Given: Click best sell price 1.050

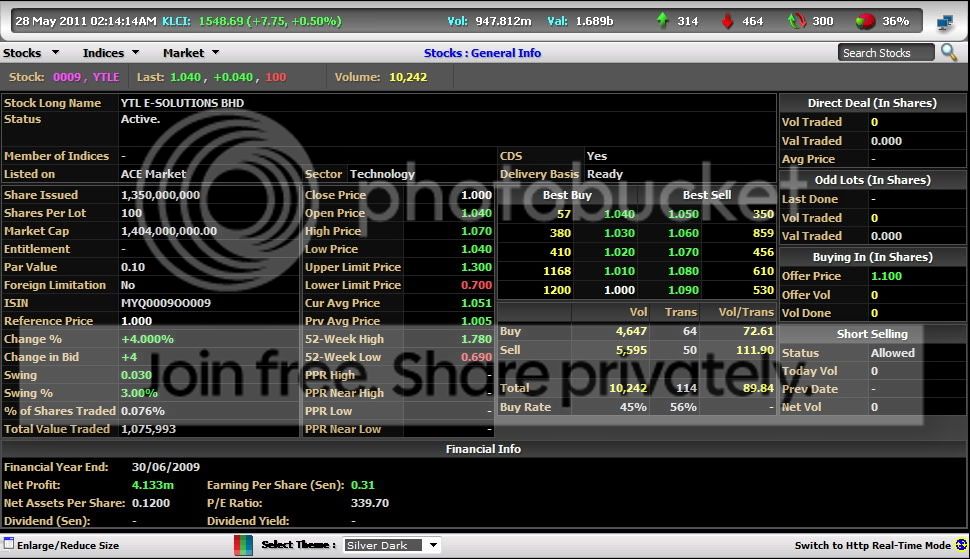Looking at the screenshot, I should (684, 214).
